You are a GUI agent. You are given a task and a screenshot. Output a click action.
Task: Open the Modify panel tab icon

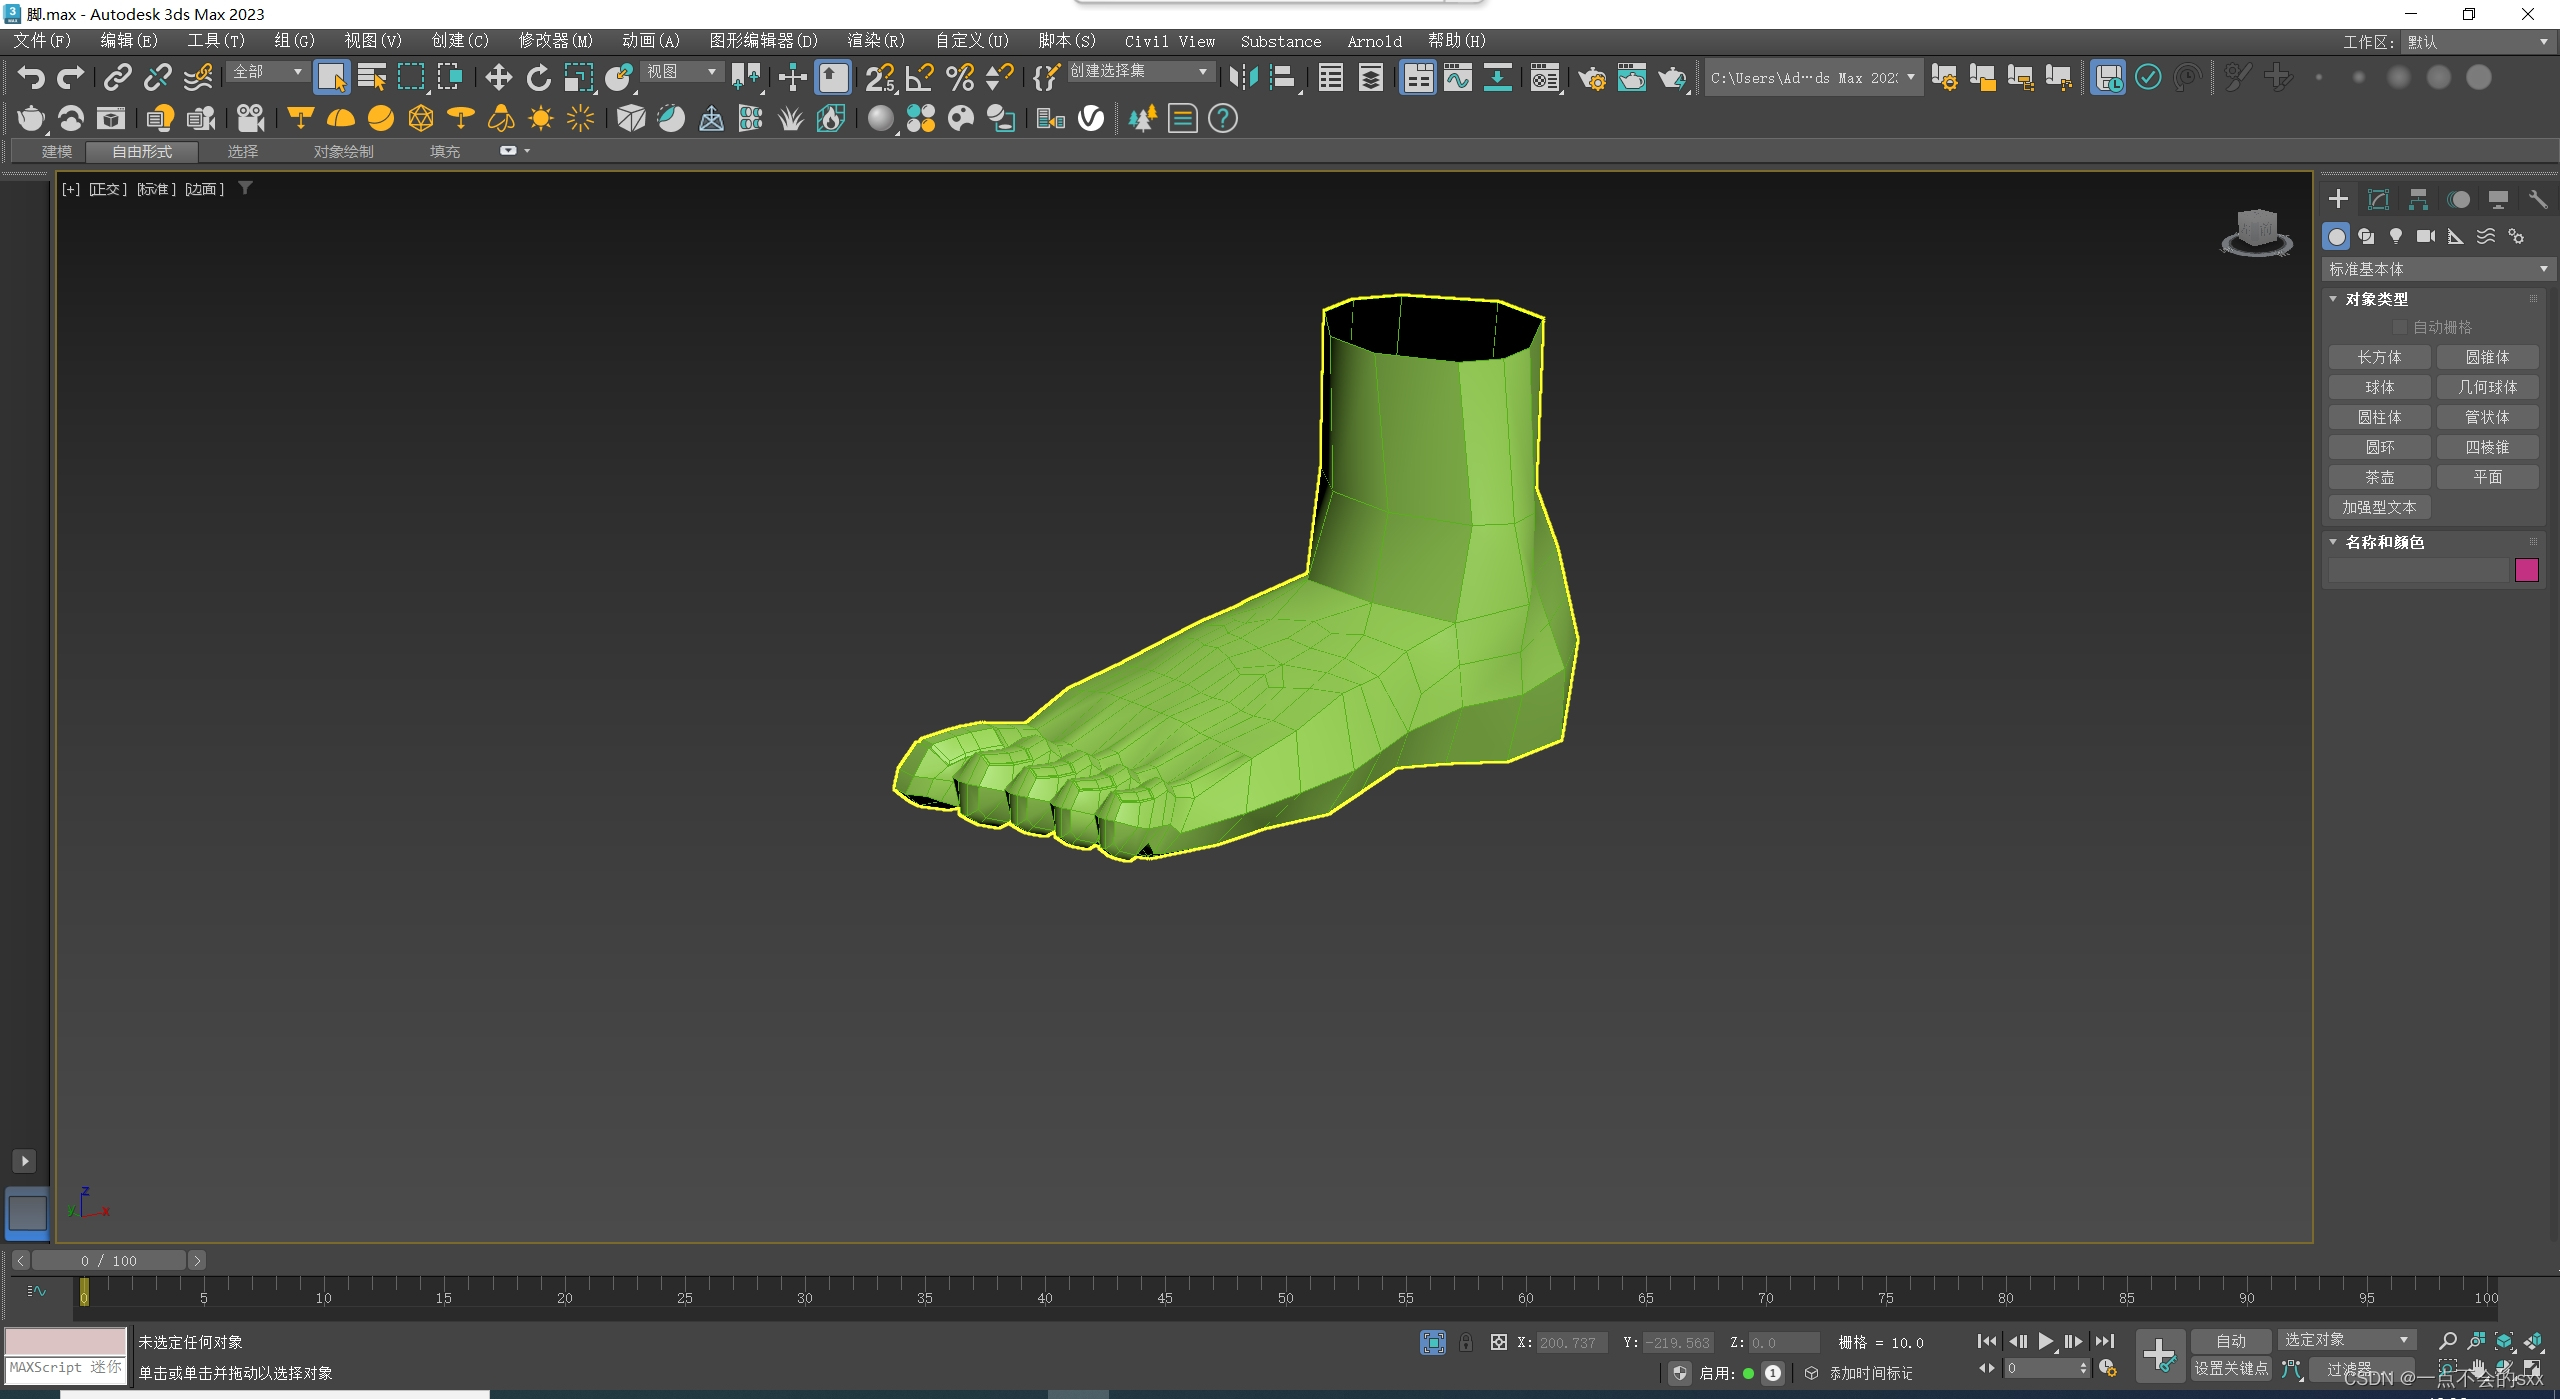pyautogui.click(x=2378, y=199)
